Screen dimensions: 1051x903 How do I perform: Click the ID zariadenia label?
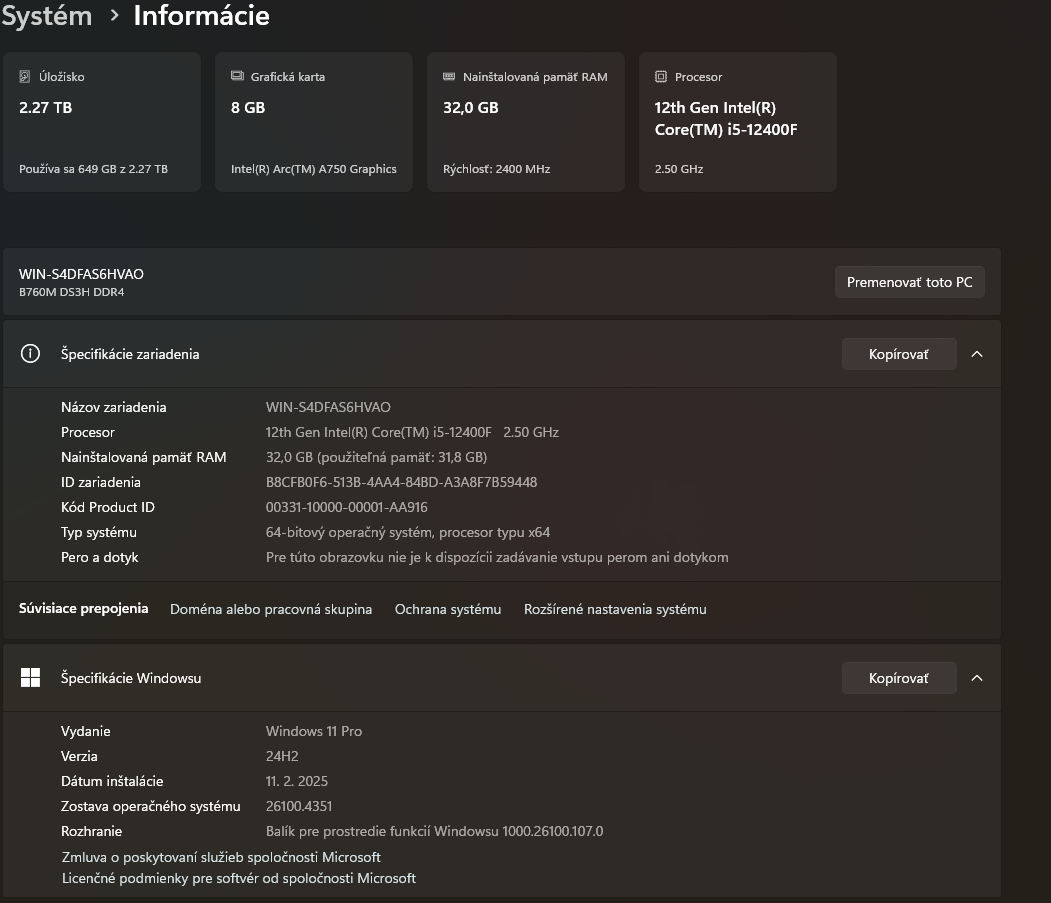tap(101, 482)
